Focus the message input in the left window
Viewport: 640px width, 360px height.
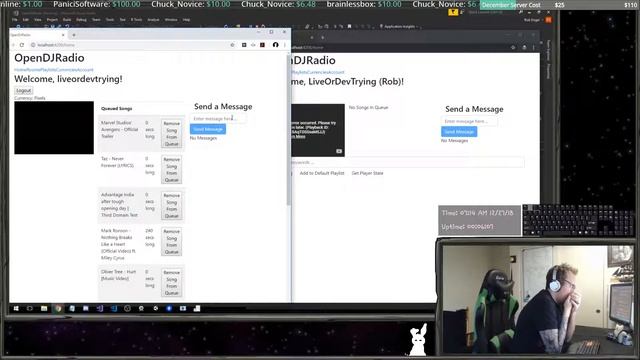[x=218, y=118]
